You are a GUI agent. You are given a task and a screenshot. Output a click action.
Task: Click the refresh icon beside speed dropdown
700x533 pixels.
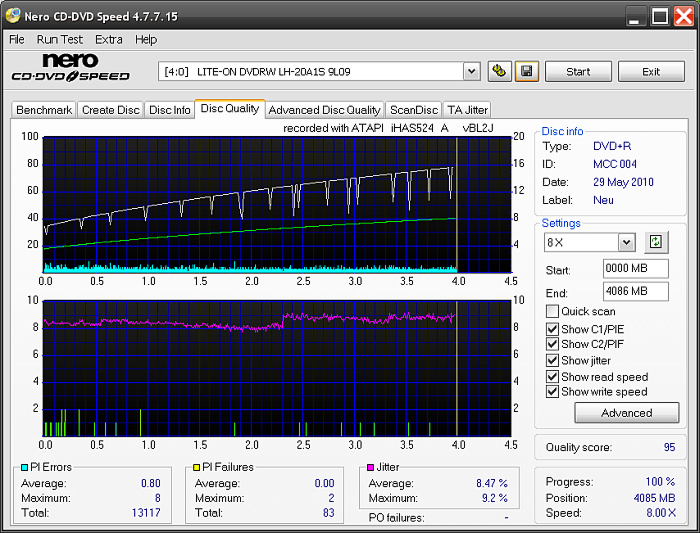click(x=656, y=242)
